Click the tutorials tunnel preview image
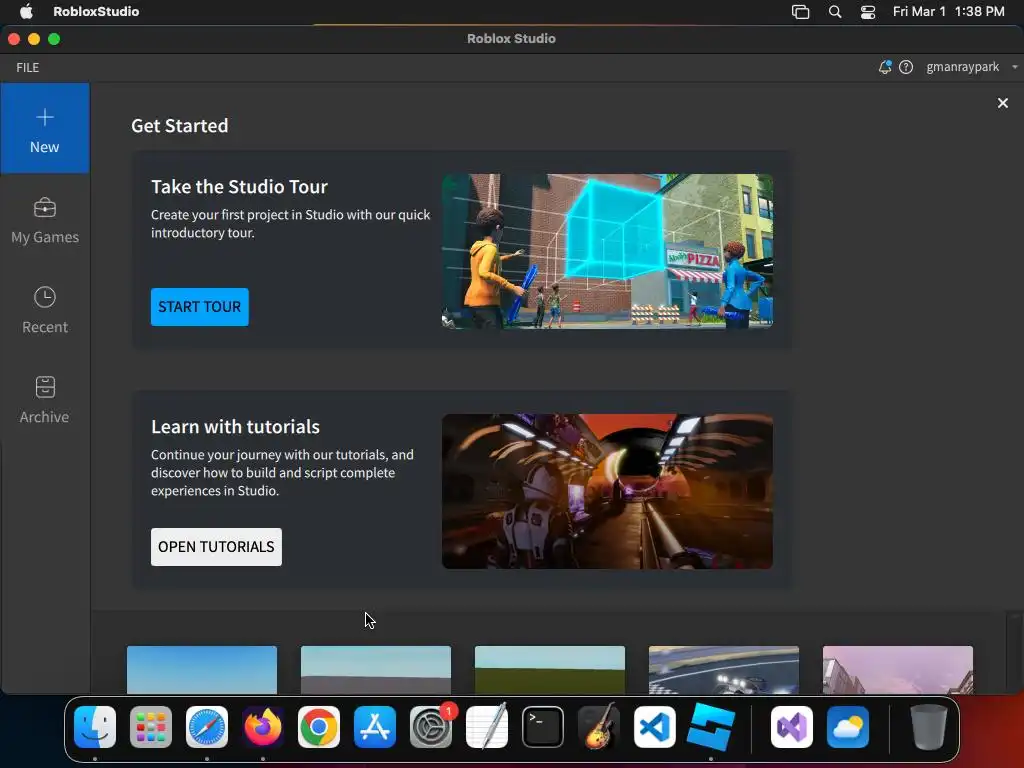1024x768 pixels. 607,491
